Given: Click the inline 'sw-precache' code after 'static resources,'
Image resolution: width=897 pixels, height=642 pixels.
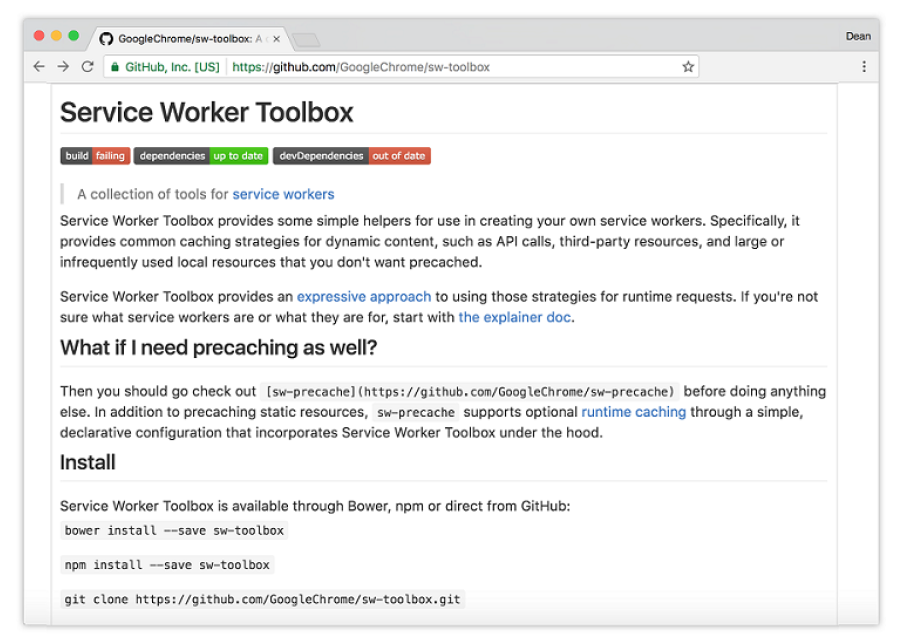Looking at the screenshot, I should click(x=416, y=413).
